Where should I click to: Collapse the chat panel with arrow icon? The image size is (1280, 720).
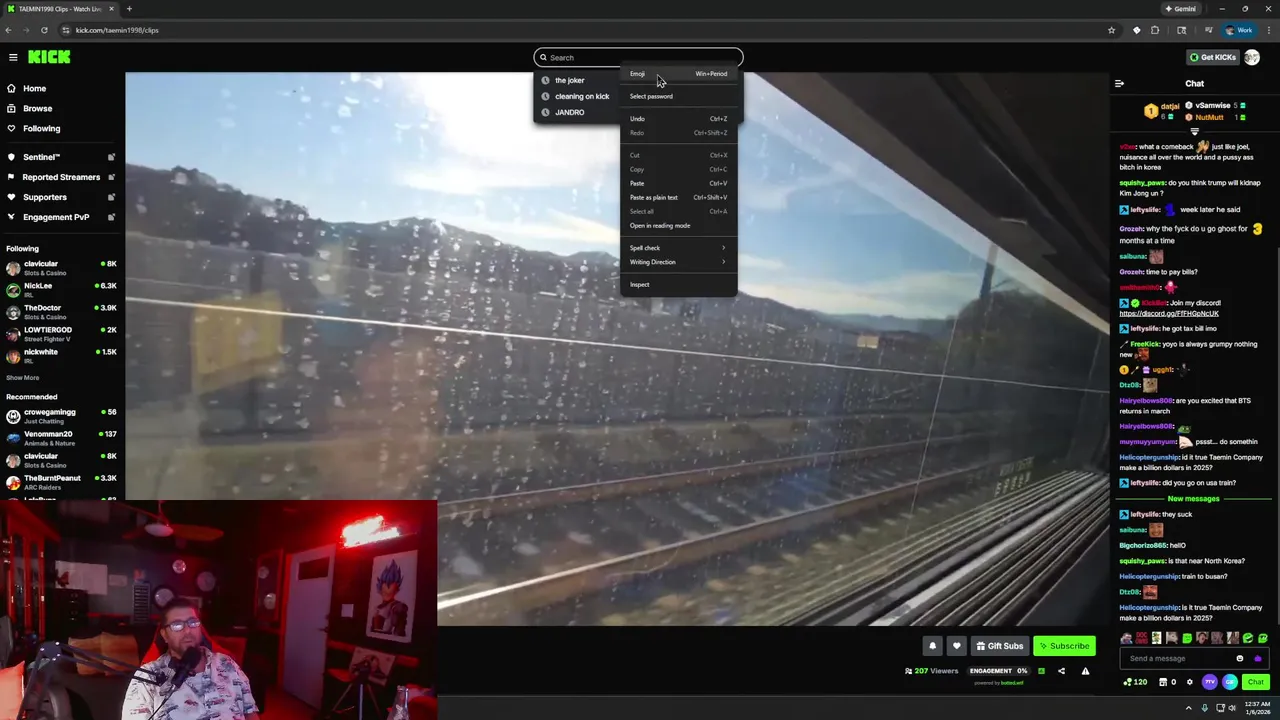click(1119, 84)
